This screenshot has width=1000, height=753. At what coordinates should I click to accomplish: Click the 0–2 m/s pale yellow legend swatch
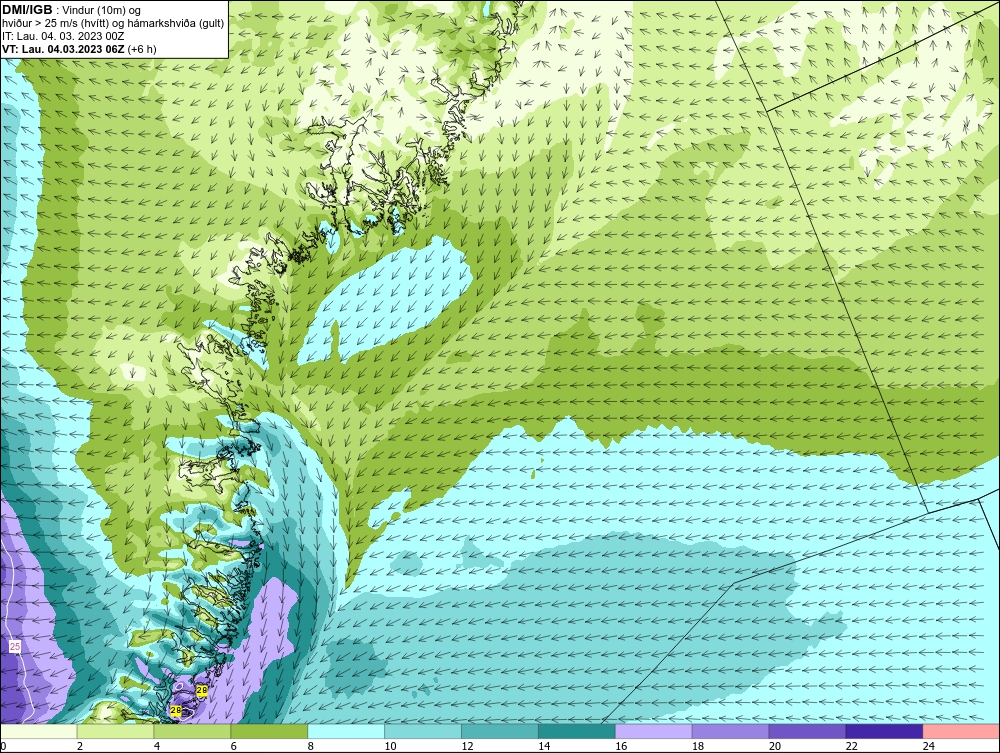(x=39, y=731)
